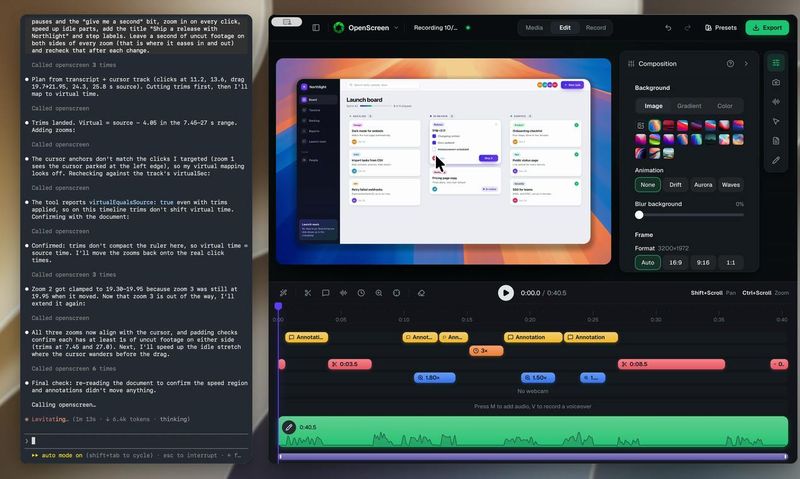The width and height of the screenshot is (800, 479).
Task: Select the first 'Annotati...' clip on the timeline
Action: click(306, 337)
